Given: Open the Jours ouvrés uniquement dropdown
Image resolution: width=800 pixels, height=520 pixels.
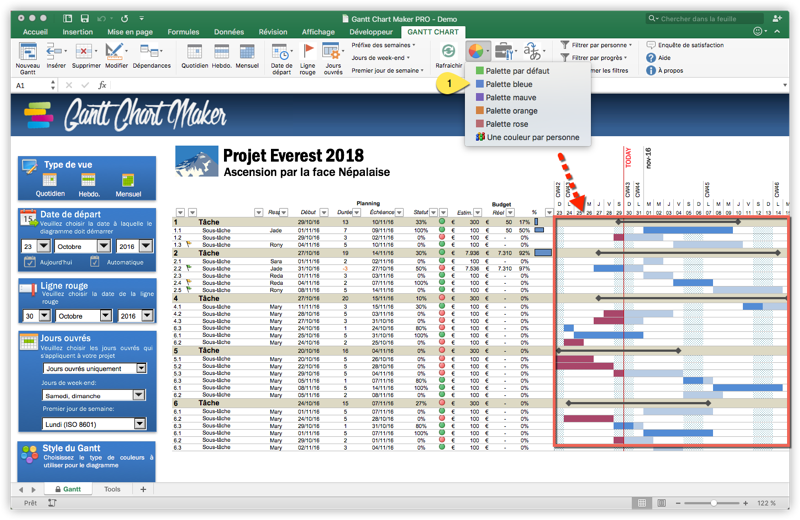Looking at the screenshot, I should click(x=141, y=368).
